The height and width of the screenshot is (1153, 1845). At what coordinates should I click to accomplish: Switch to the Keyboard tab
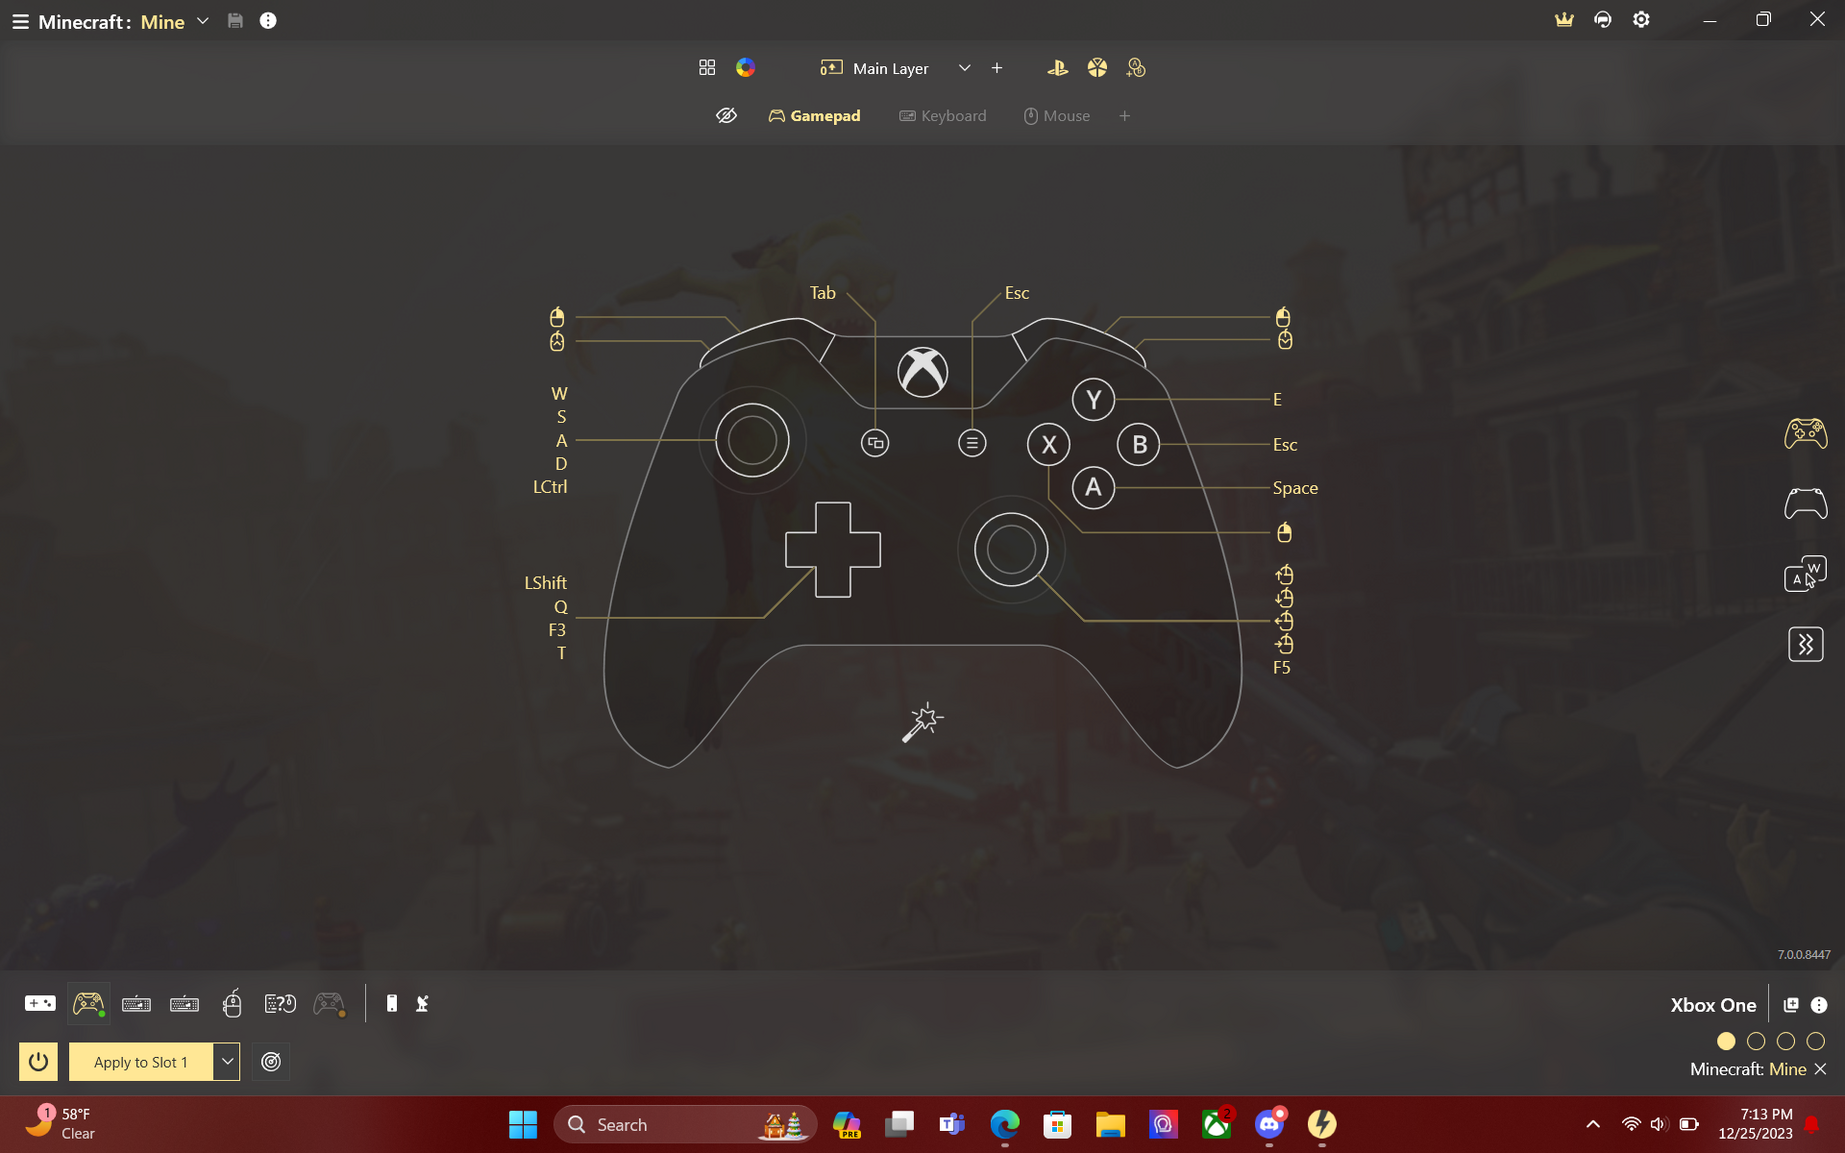pos(943,116)
